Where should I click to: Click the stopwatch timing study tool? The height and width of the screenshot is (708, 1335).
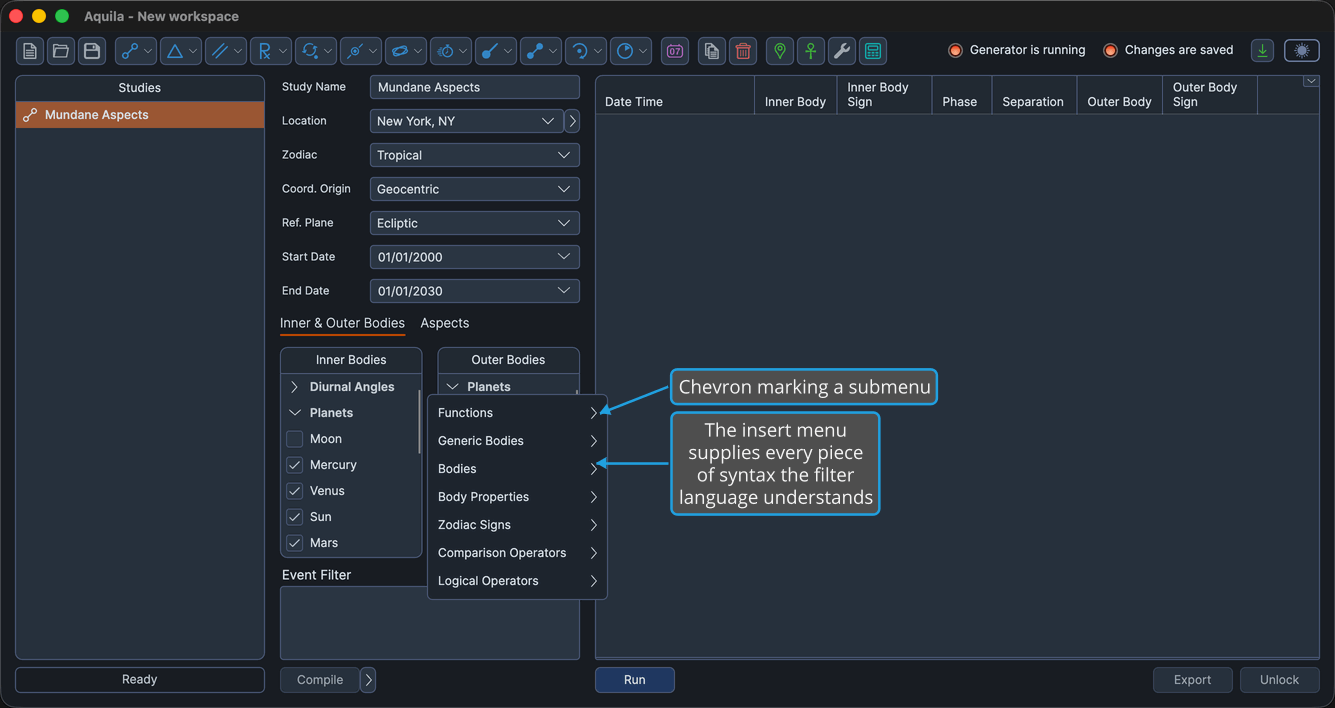pyautogui.click(x=450, y=51)
